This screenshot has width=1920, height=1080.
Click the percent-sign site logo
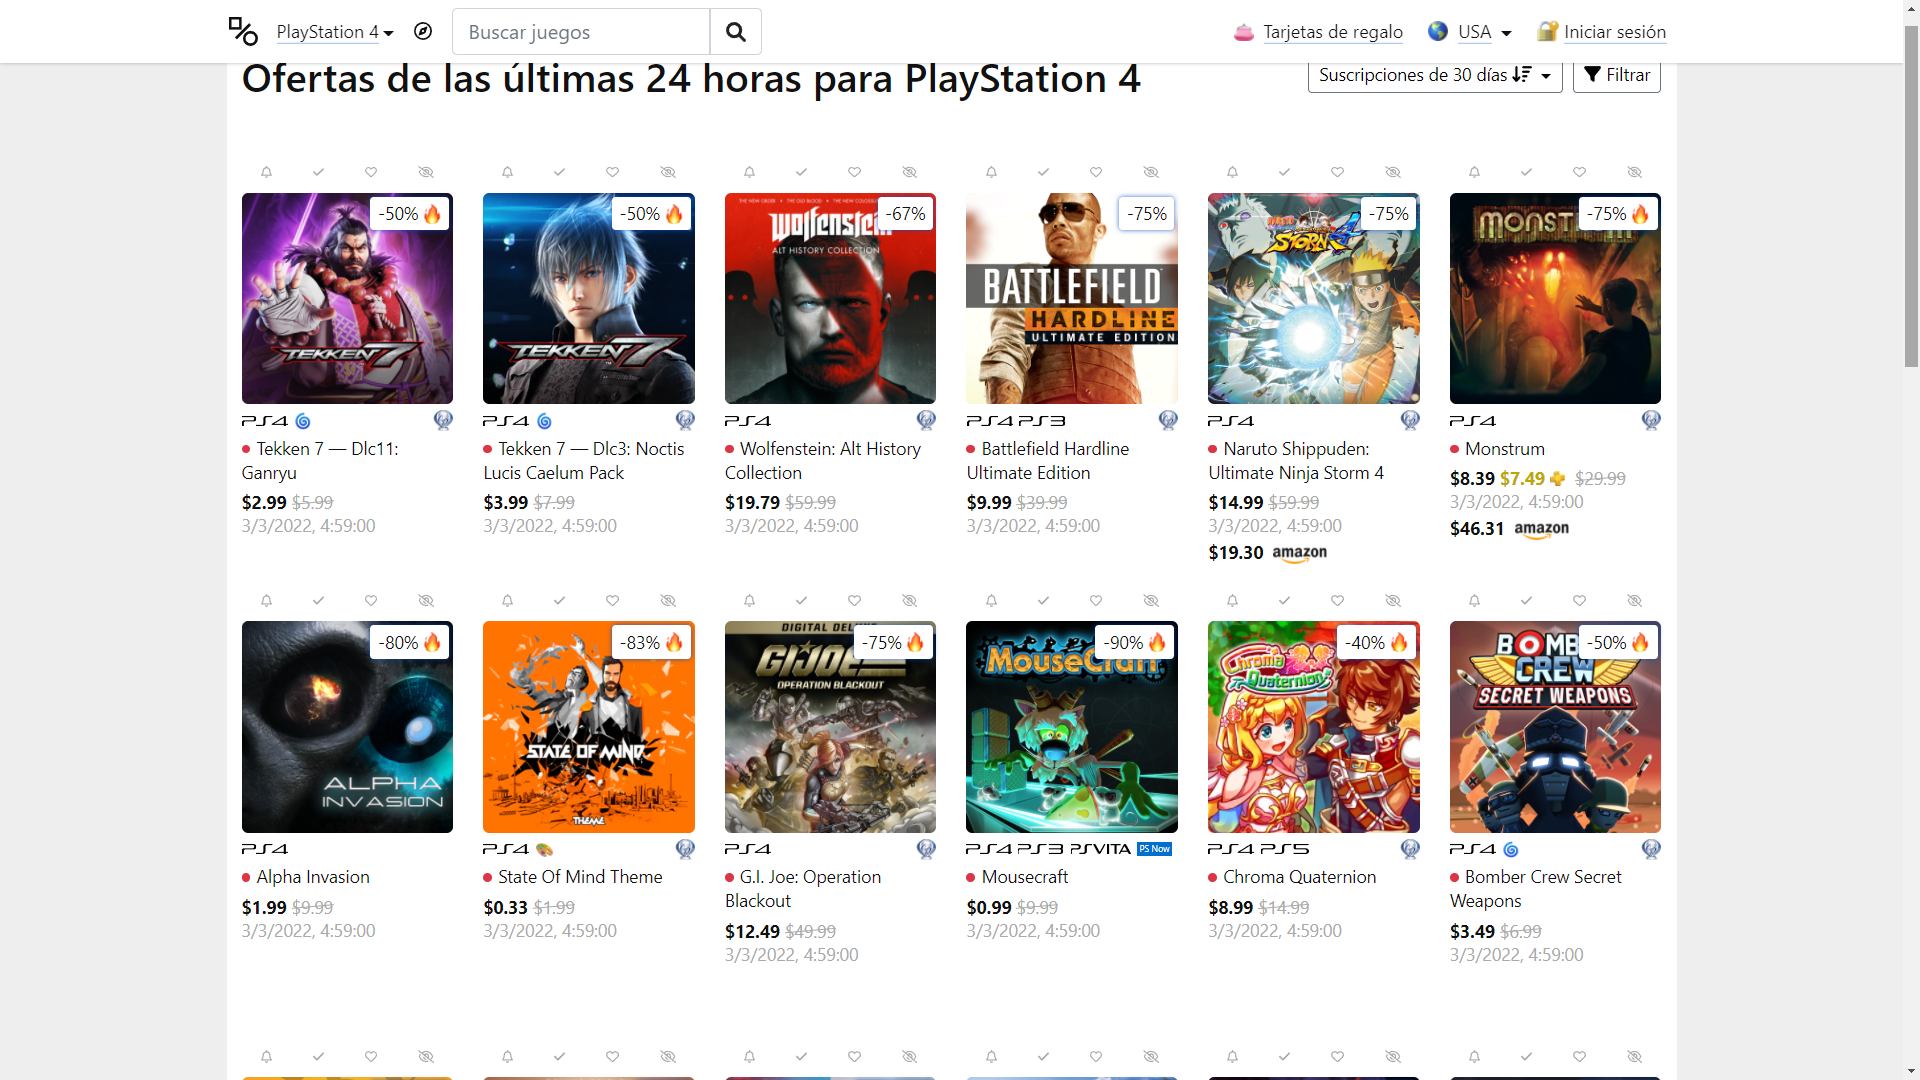[243, 31]
